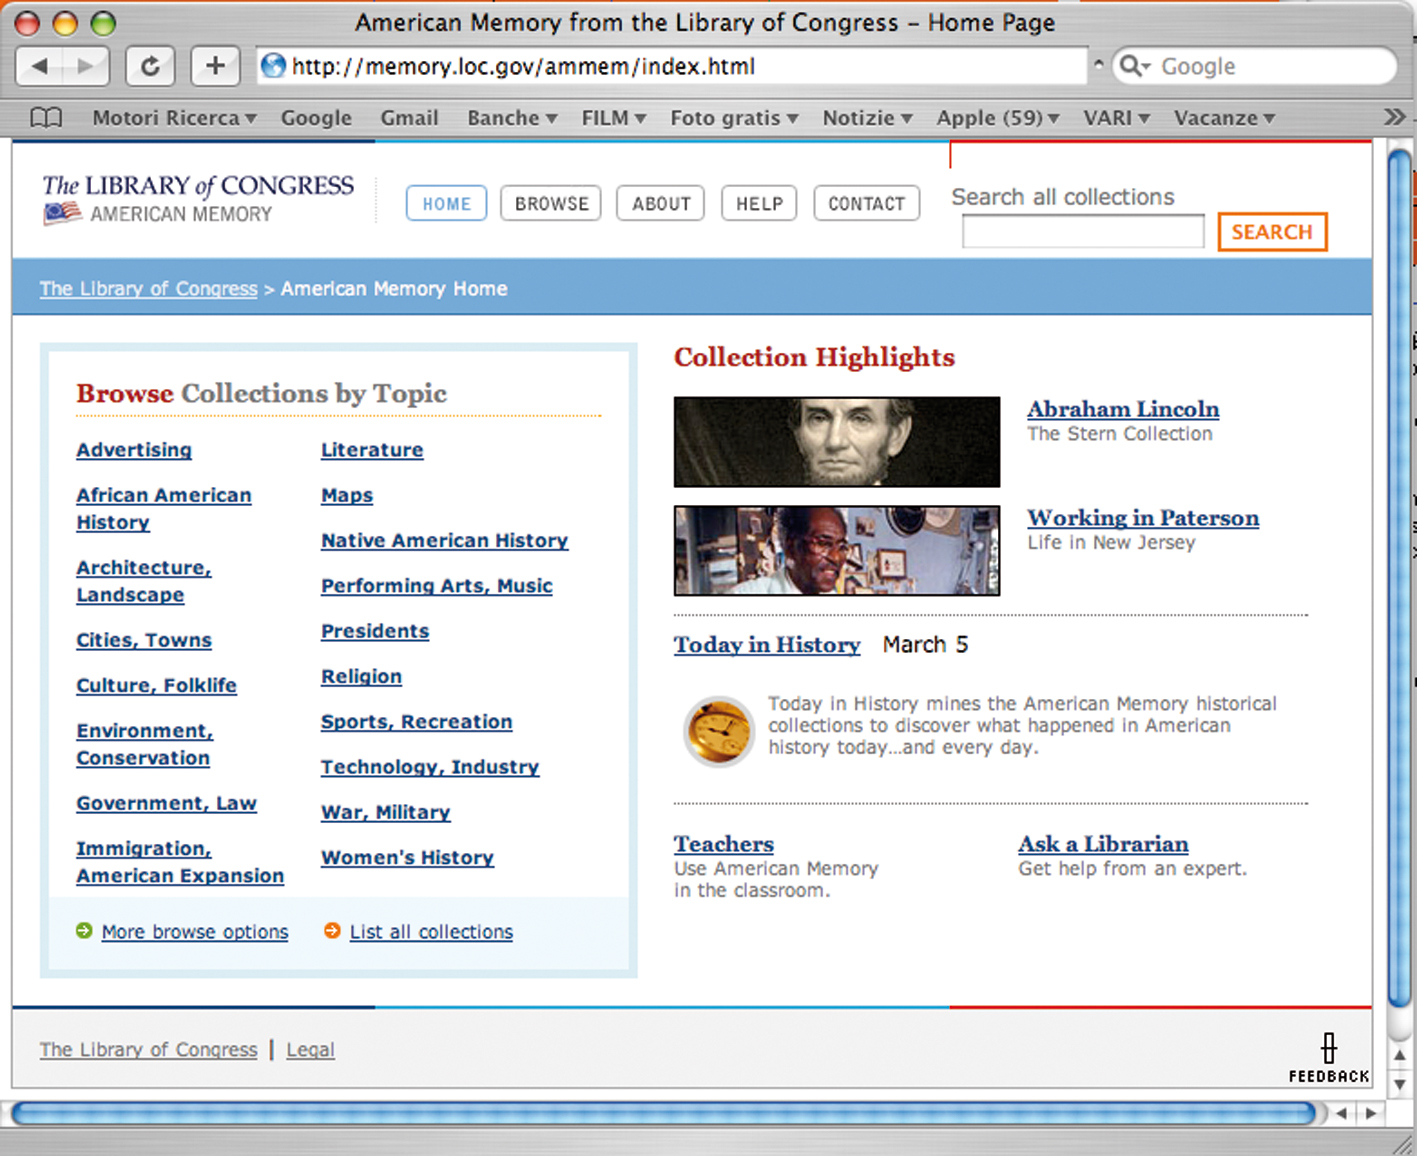
Task: Click the green arrow beside More browse options
Action: click(84, 931)
